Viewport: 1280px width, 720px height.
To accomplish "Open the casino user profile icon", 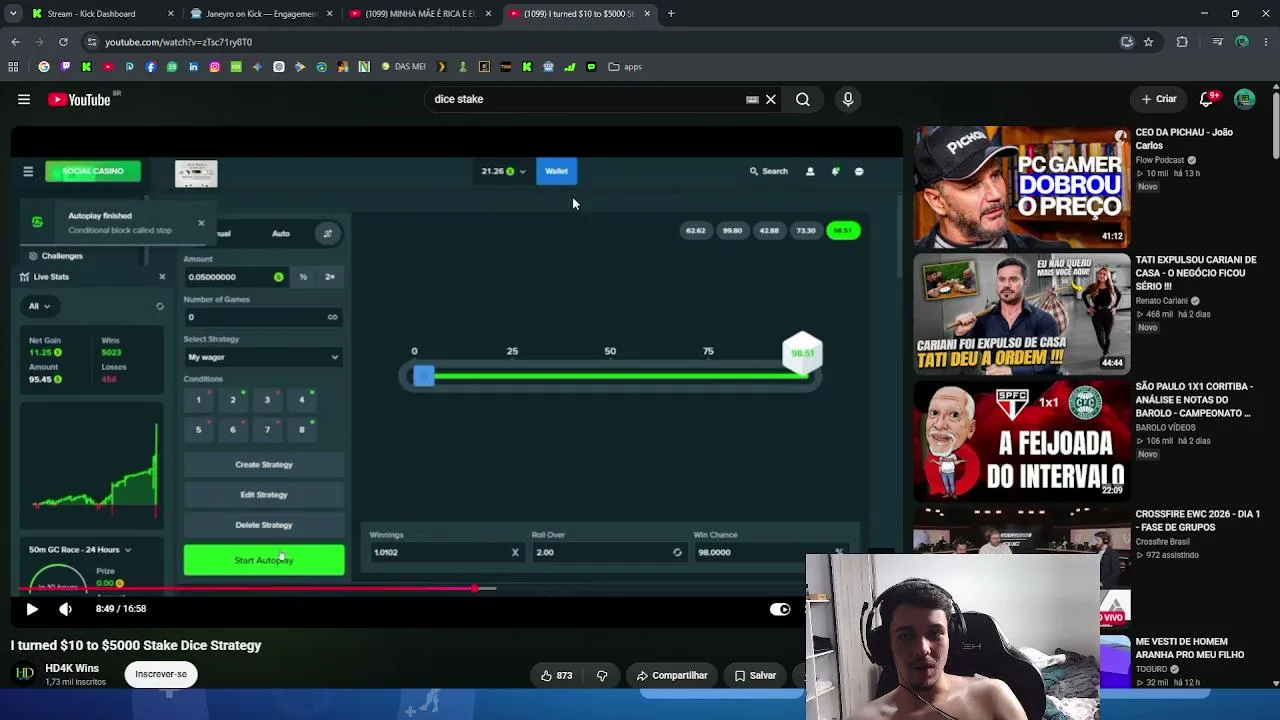I will point(810,171).
